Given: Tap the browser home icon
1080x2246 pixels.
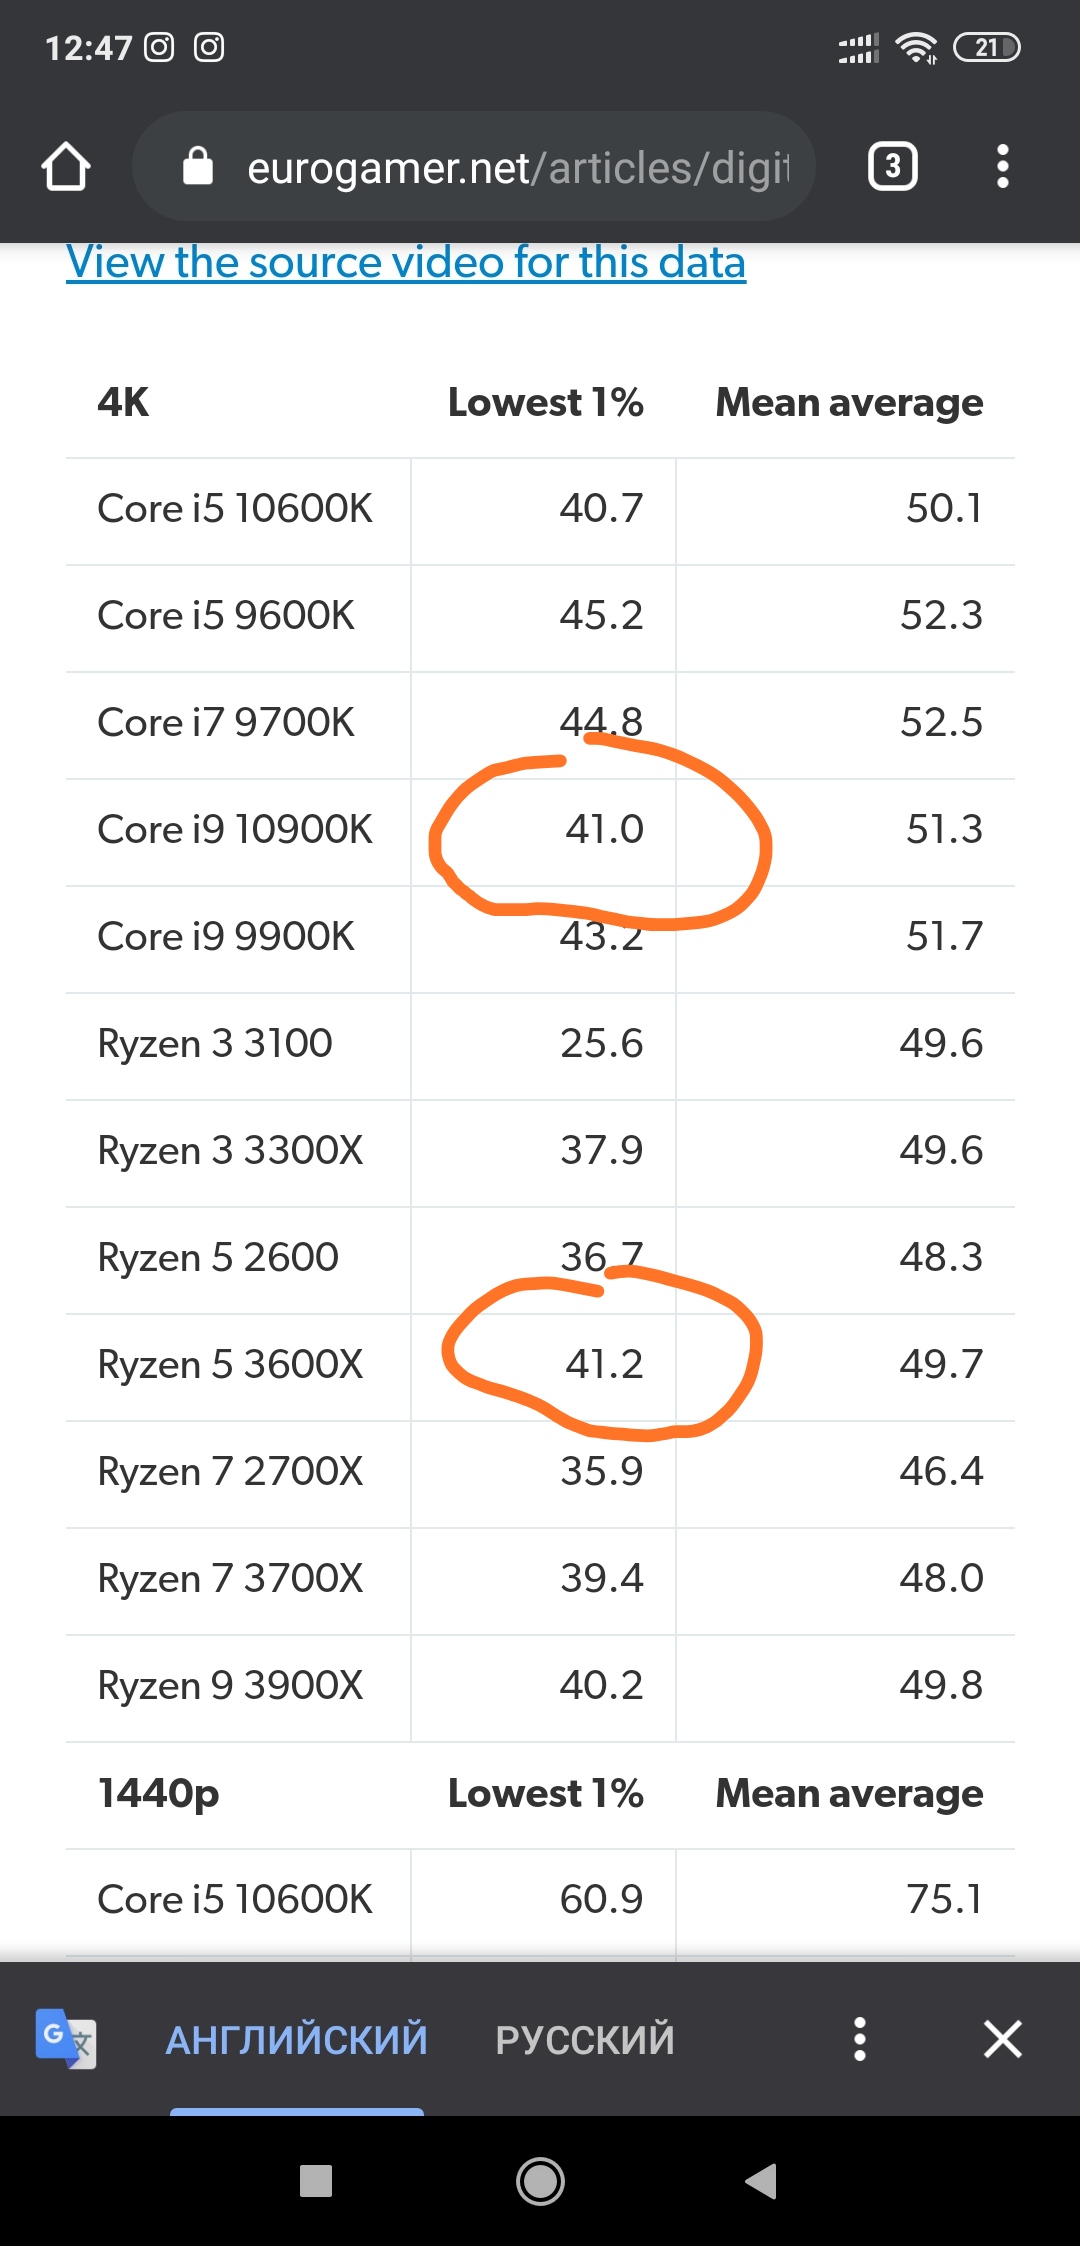Looking at the screenshot, I should (66, 166).
